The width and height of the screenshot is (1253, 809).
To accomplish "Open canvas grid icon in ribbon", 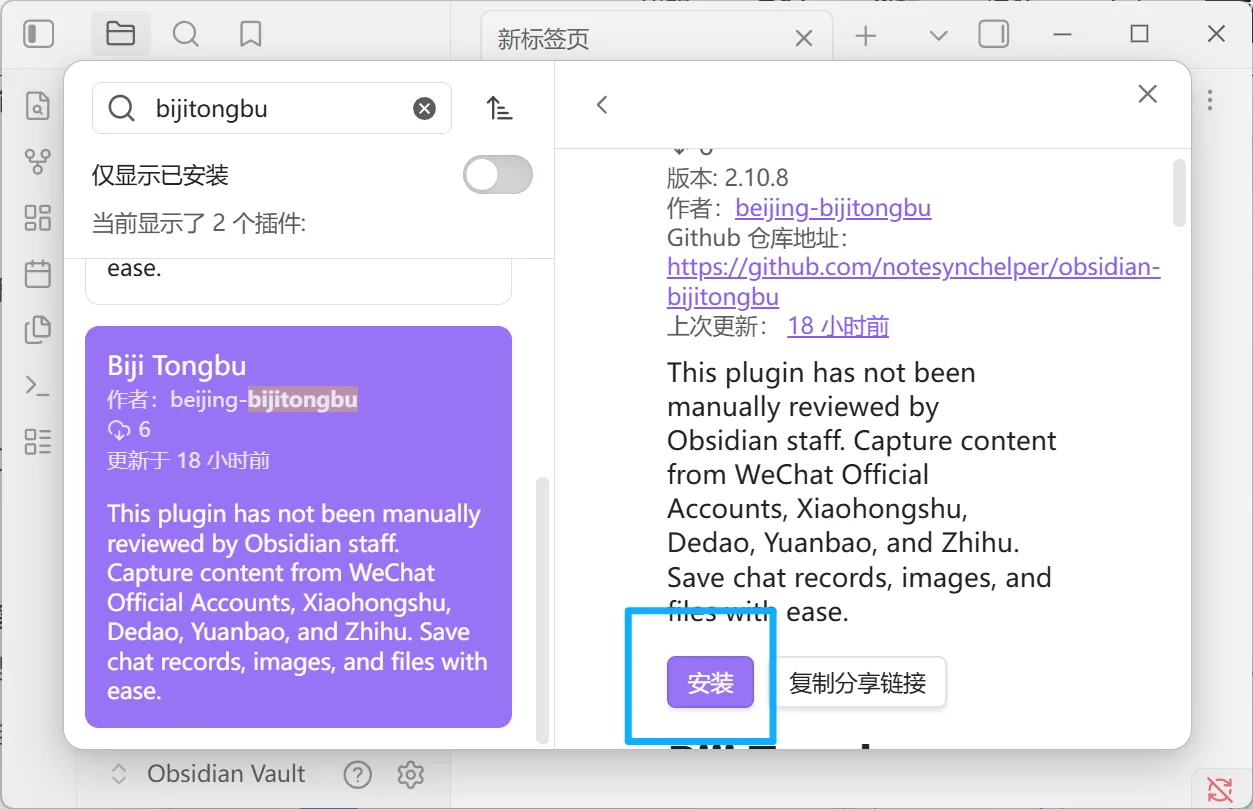I will pyautogui.click(x=38, y=217).
